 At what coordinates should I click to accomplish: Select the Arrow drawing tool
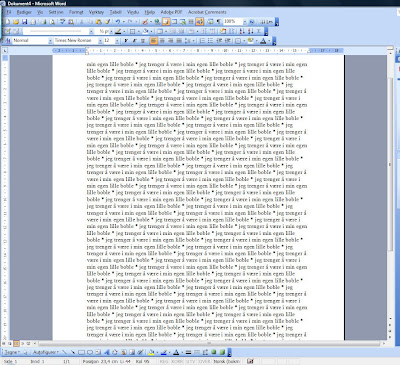73,352
